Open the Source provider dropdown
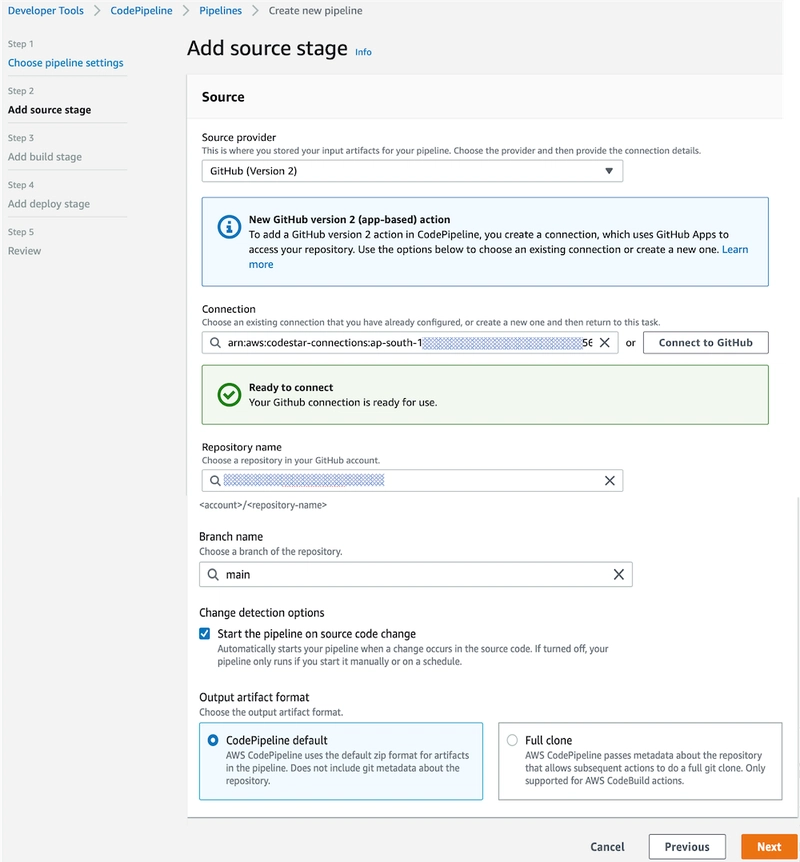The height and width of the screenshot is (862, 800). [411, 171]
